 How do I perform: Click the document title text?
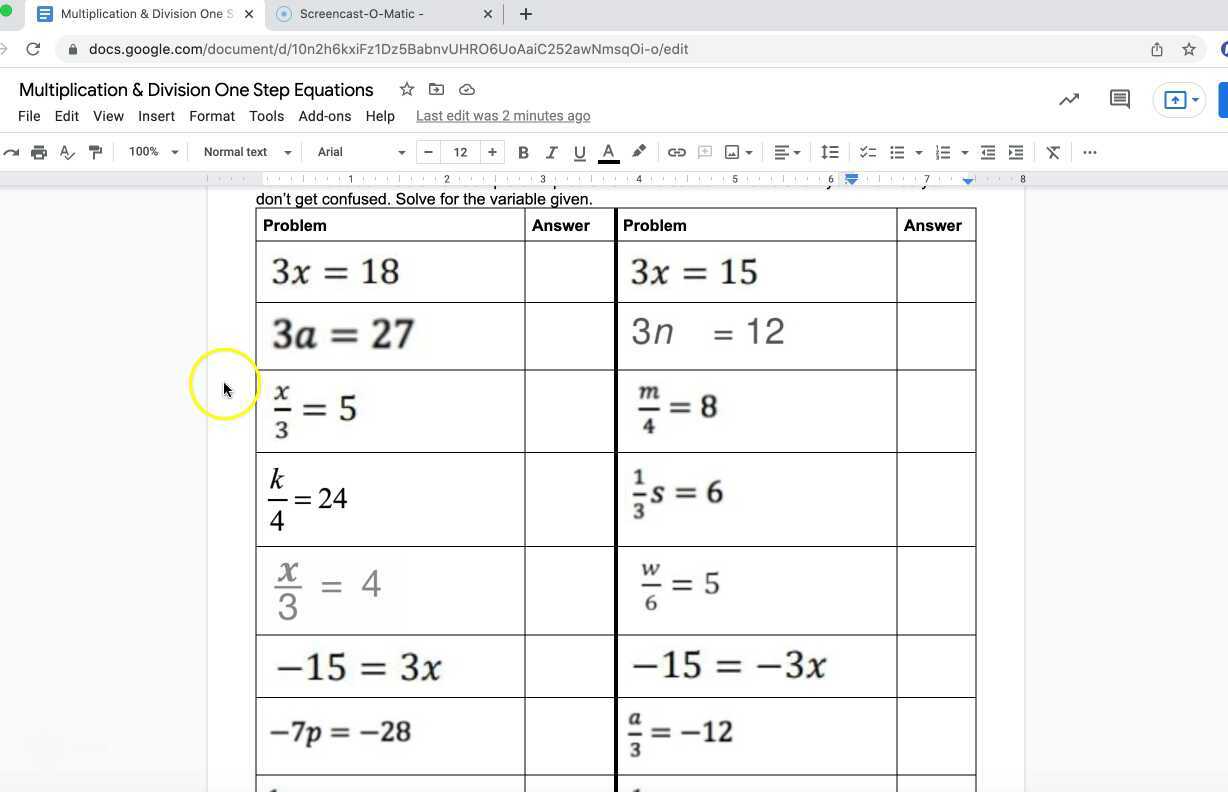196,90
